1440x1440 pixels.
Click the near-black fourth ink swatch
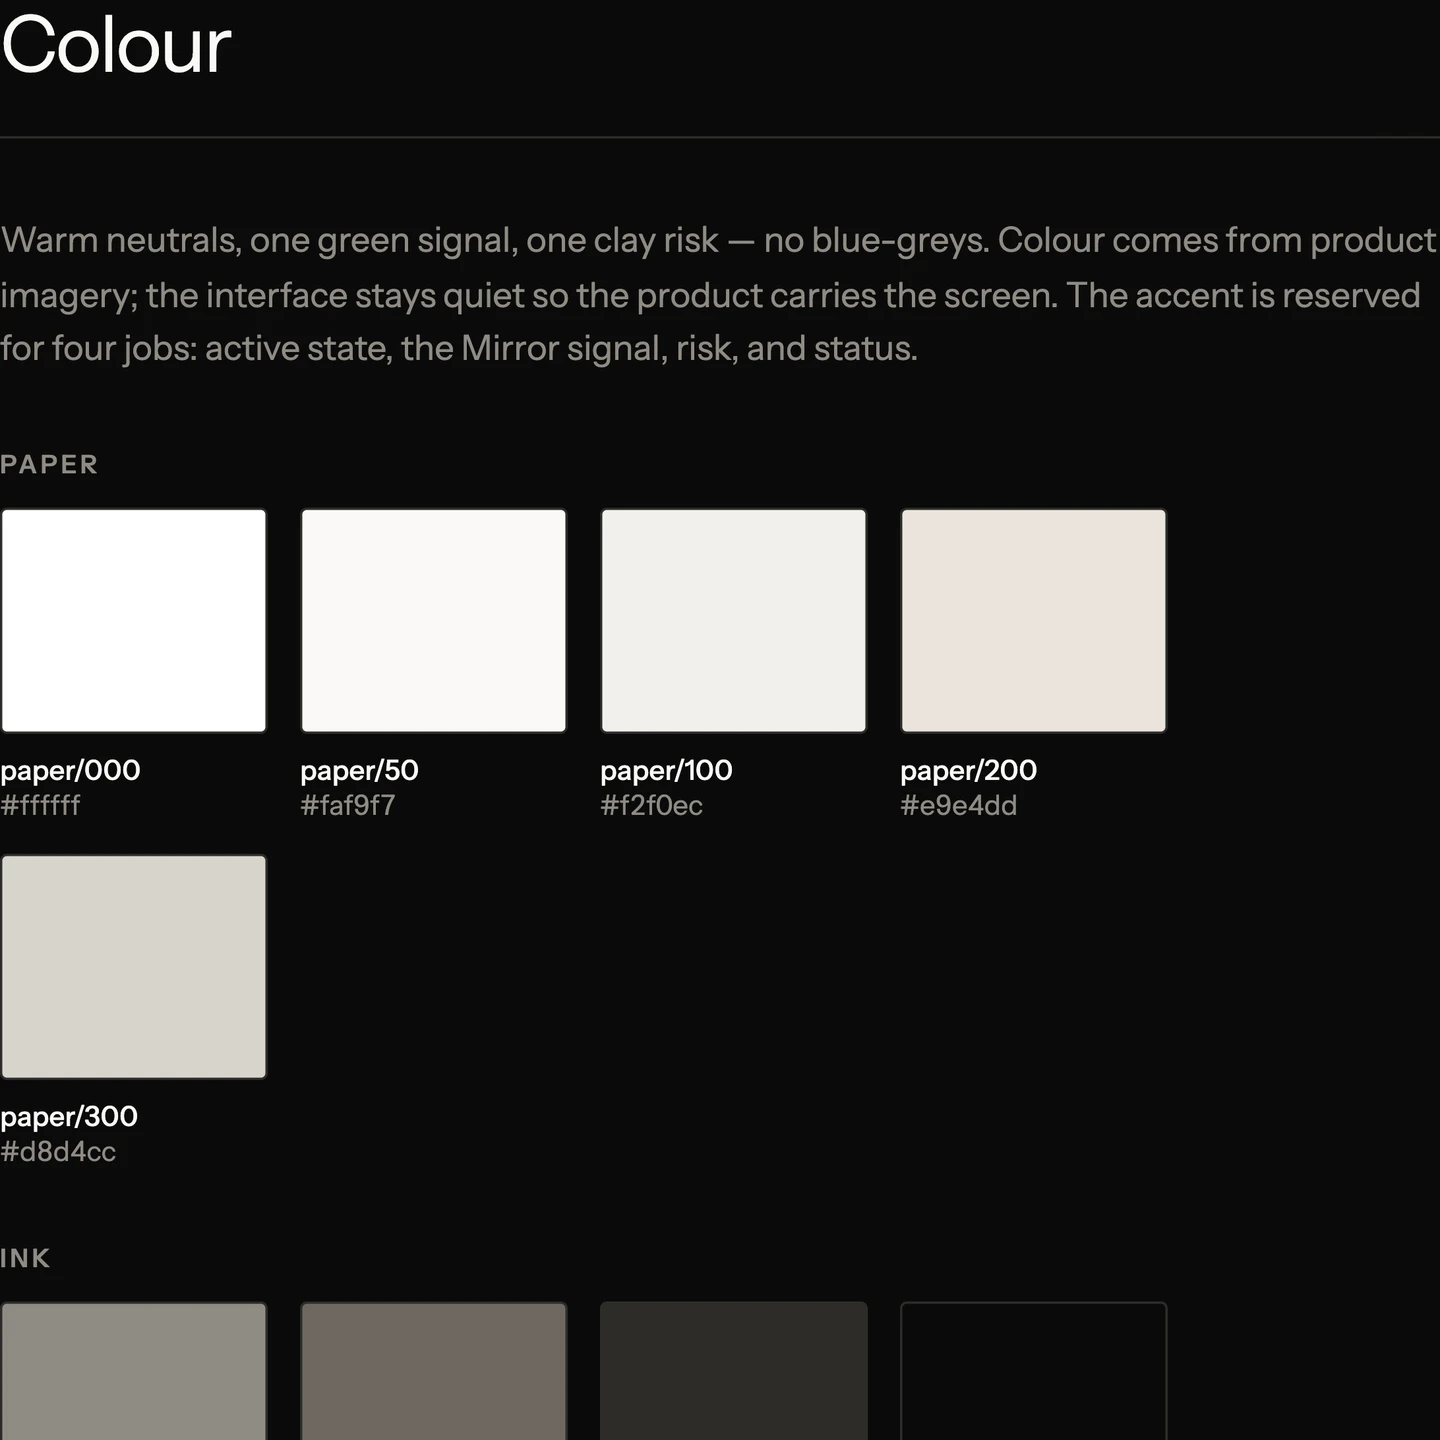click(1034, 1371)
